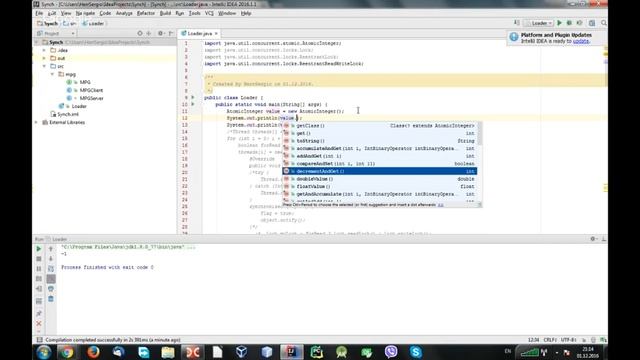This screenshot has height=360, width=640.
Task: Open the Loader run configuration dropdown
Action: tap(539, 23)
